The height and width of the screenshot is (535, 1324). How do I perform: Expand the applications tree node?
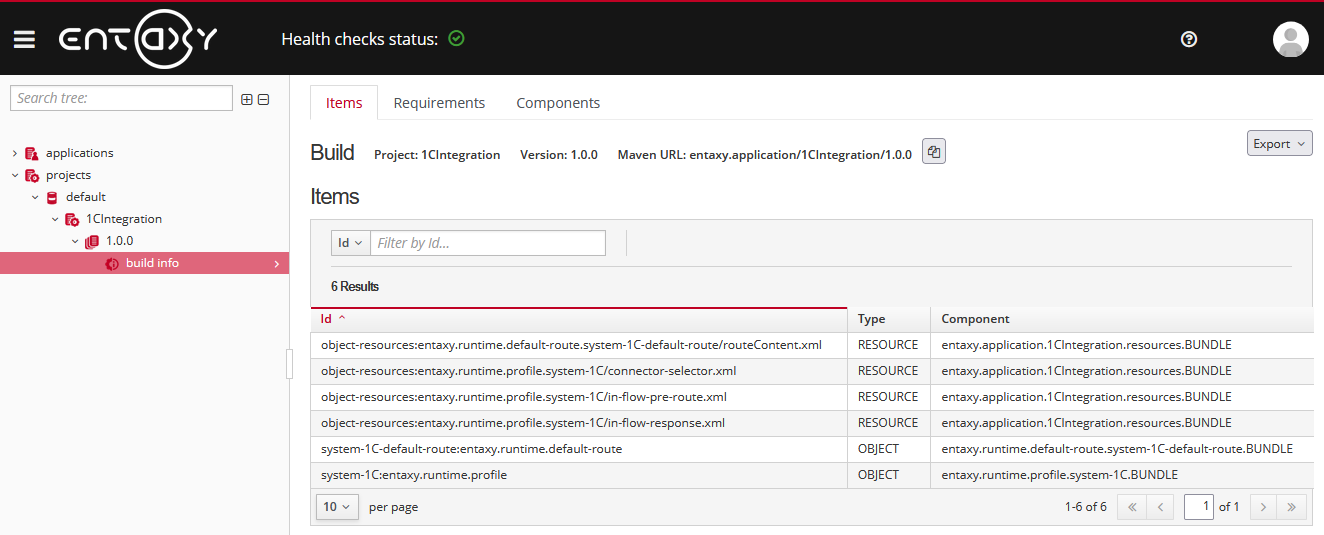point(15,153)
